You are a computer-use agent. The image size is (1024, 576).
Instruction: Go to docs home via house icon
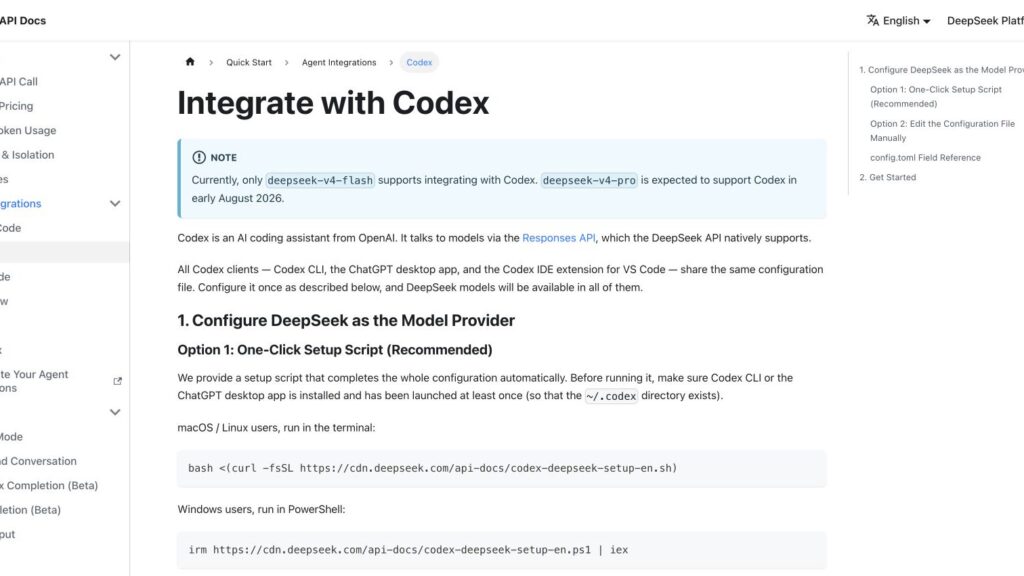pyautogui.click(x=190, y=62)
